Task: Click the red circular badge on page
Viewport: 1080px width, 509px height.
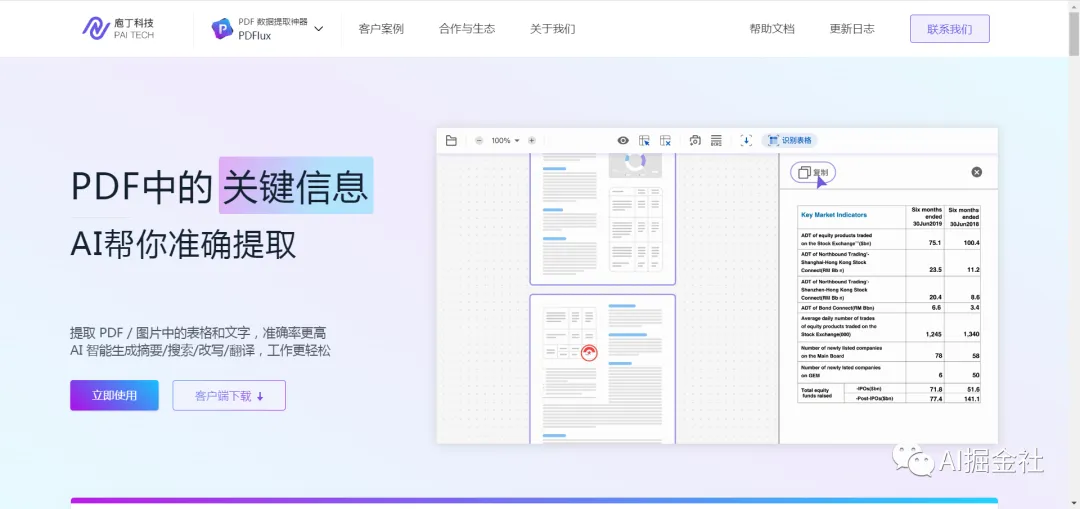Action: click(589, 353)
